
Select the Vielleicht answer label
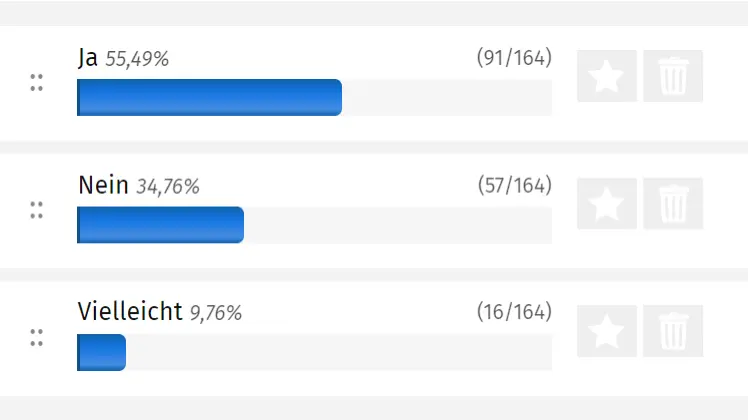130,312
